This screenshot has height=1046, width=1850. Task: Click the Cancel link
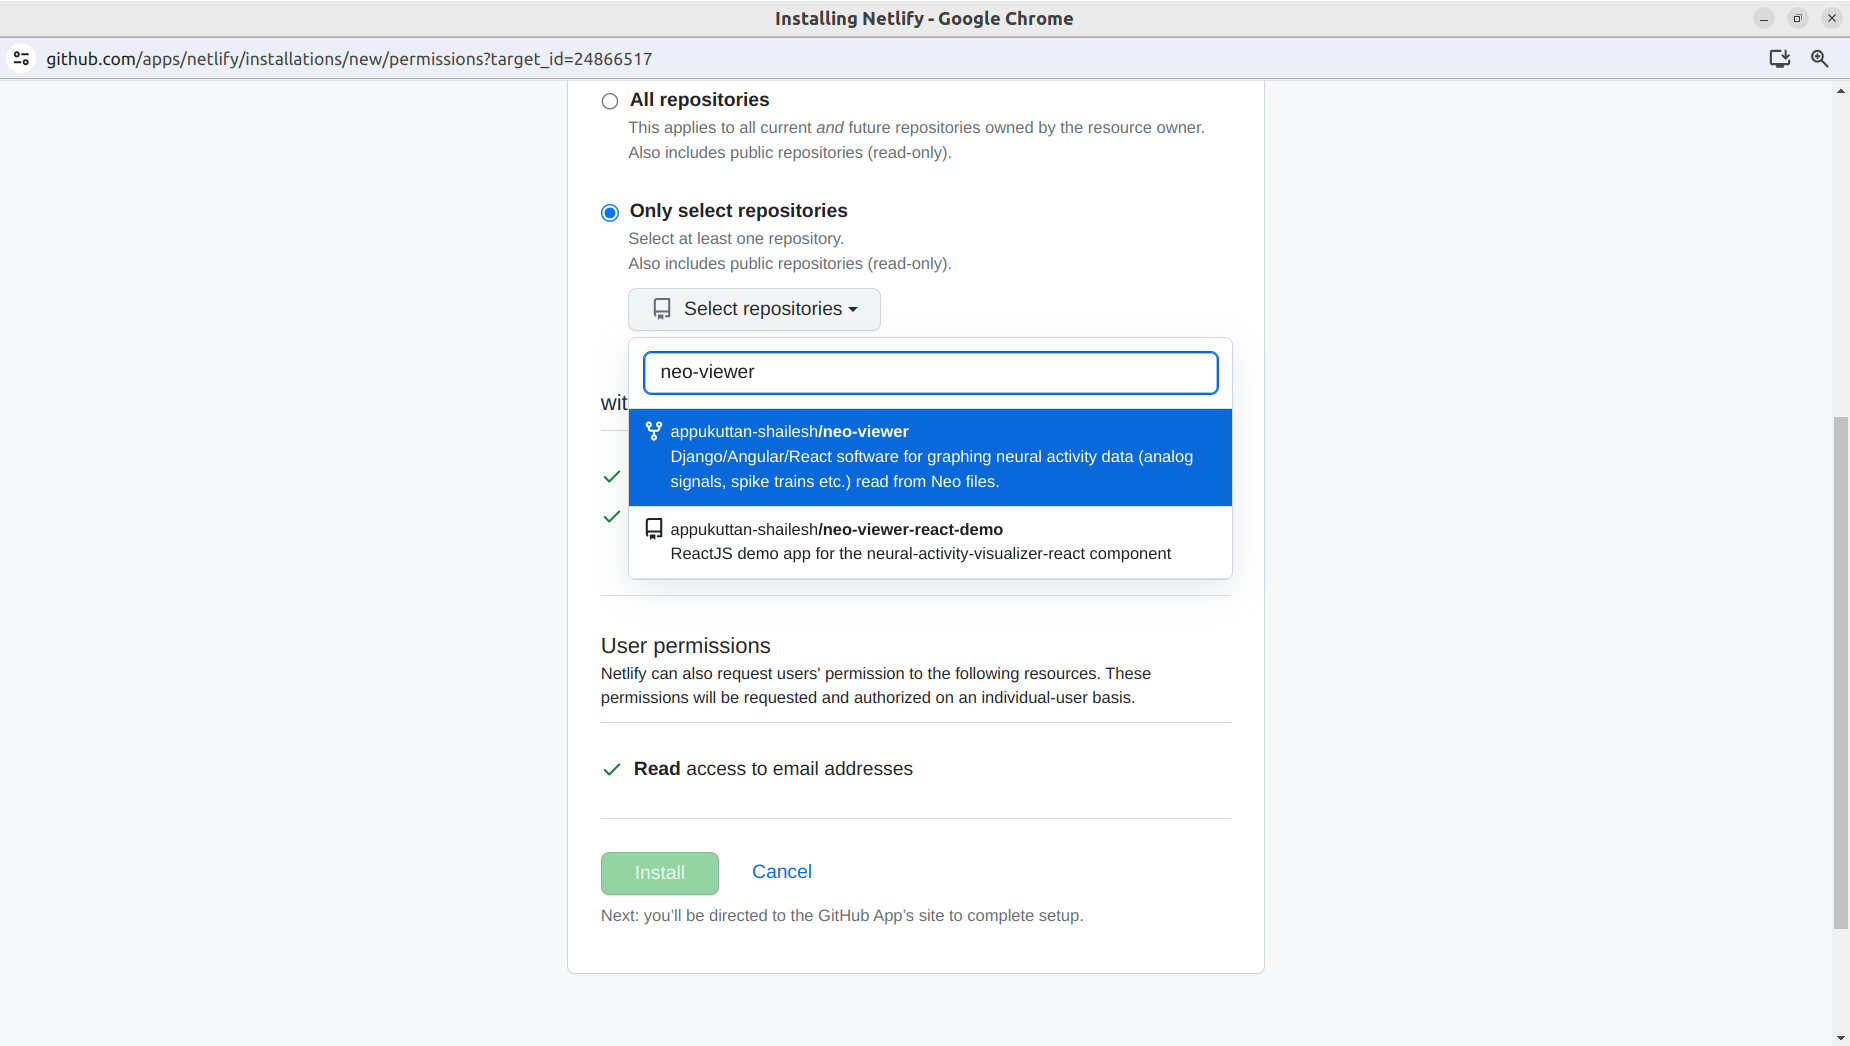(781, 871)
